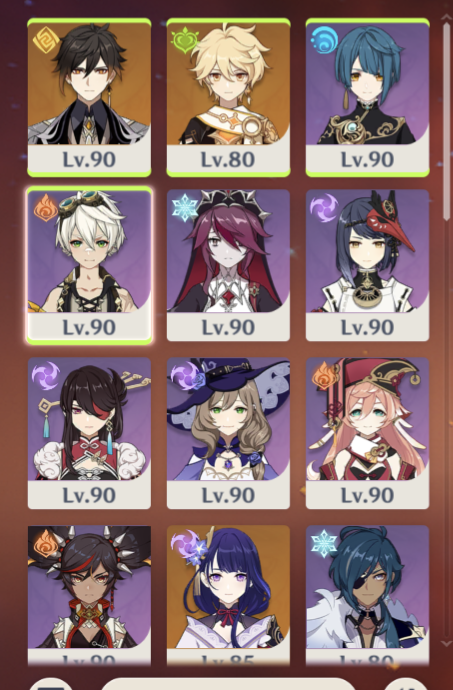The width and height of the screenshot is (453, 690).
Task: Click the Pyro icon on Xinyan's spiked-hair card
Action: (x=46, y=543)
